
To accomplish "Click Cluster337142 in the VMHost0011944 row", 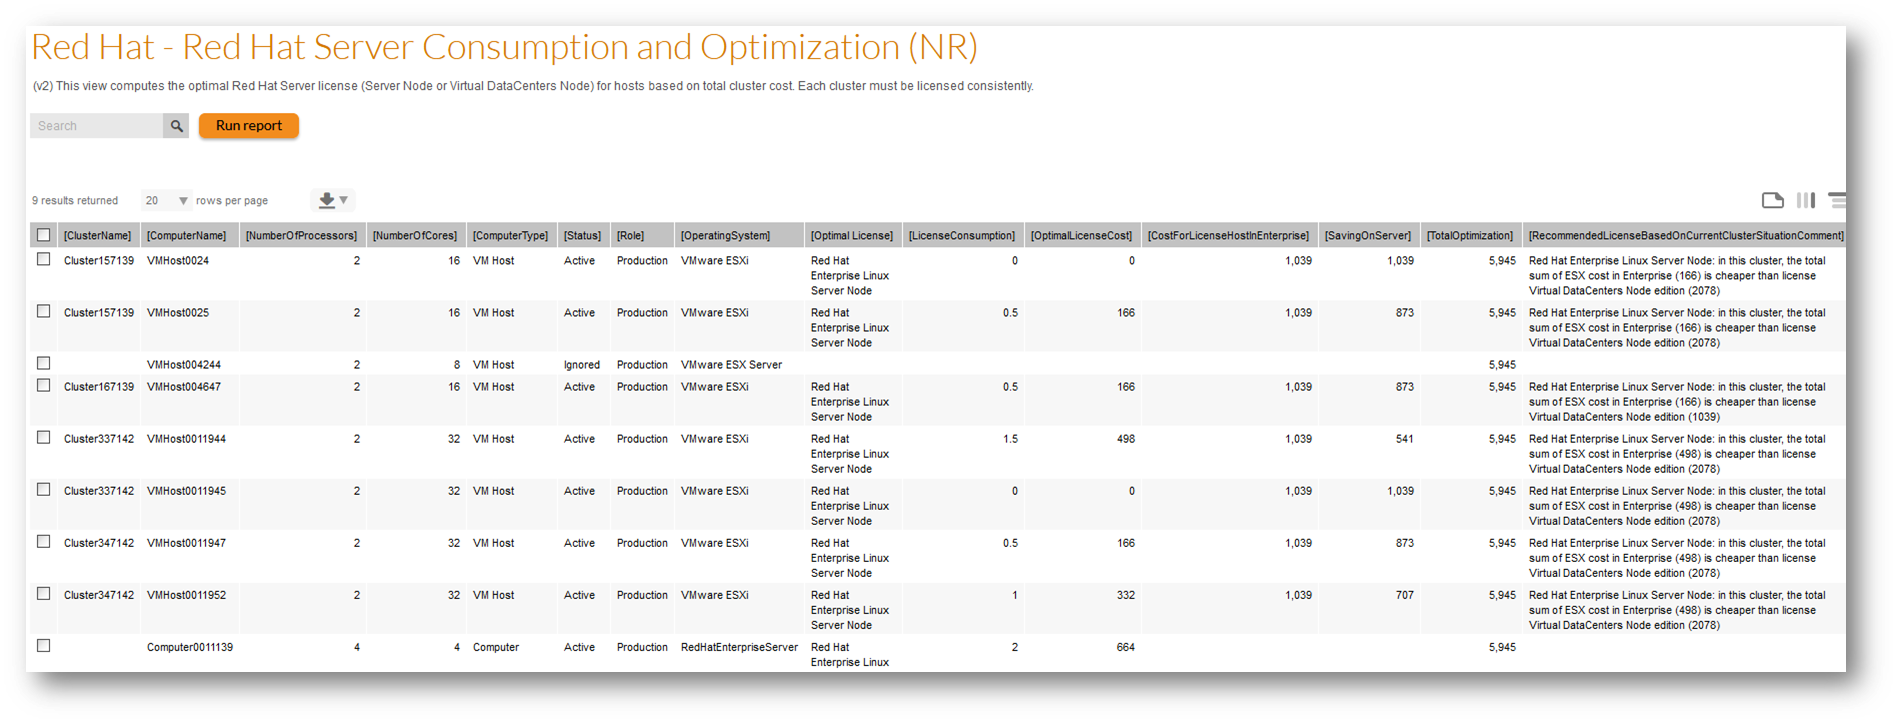I will 99,439.
